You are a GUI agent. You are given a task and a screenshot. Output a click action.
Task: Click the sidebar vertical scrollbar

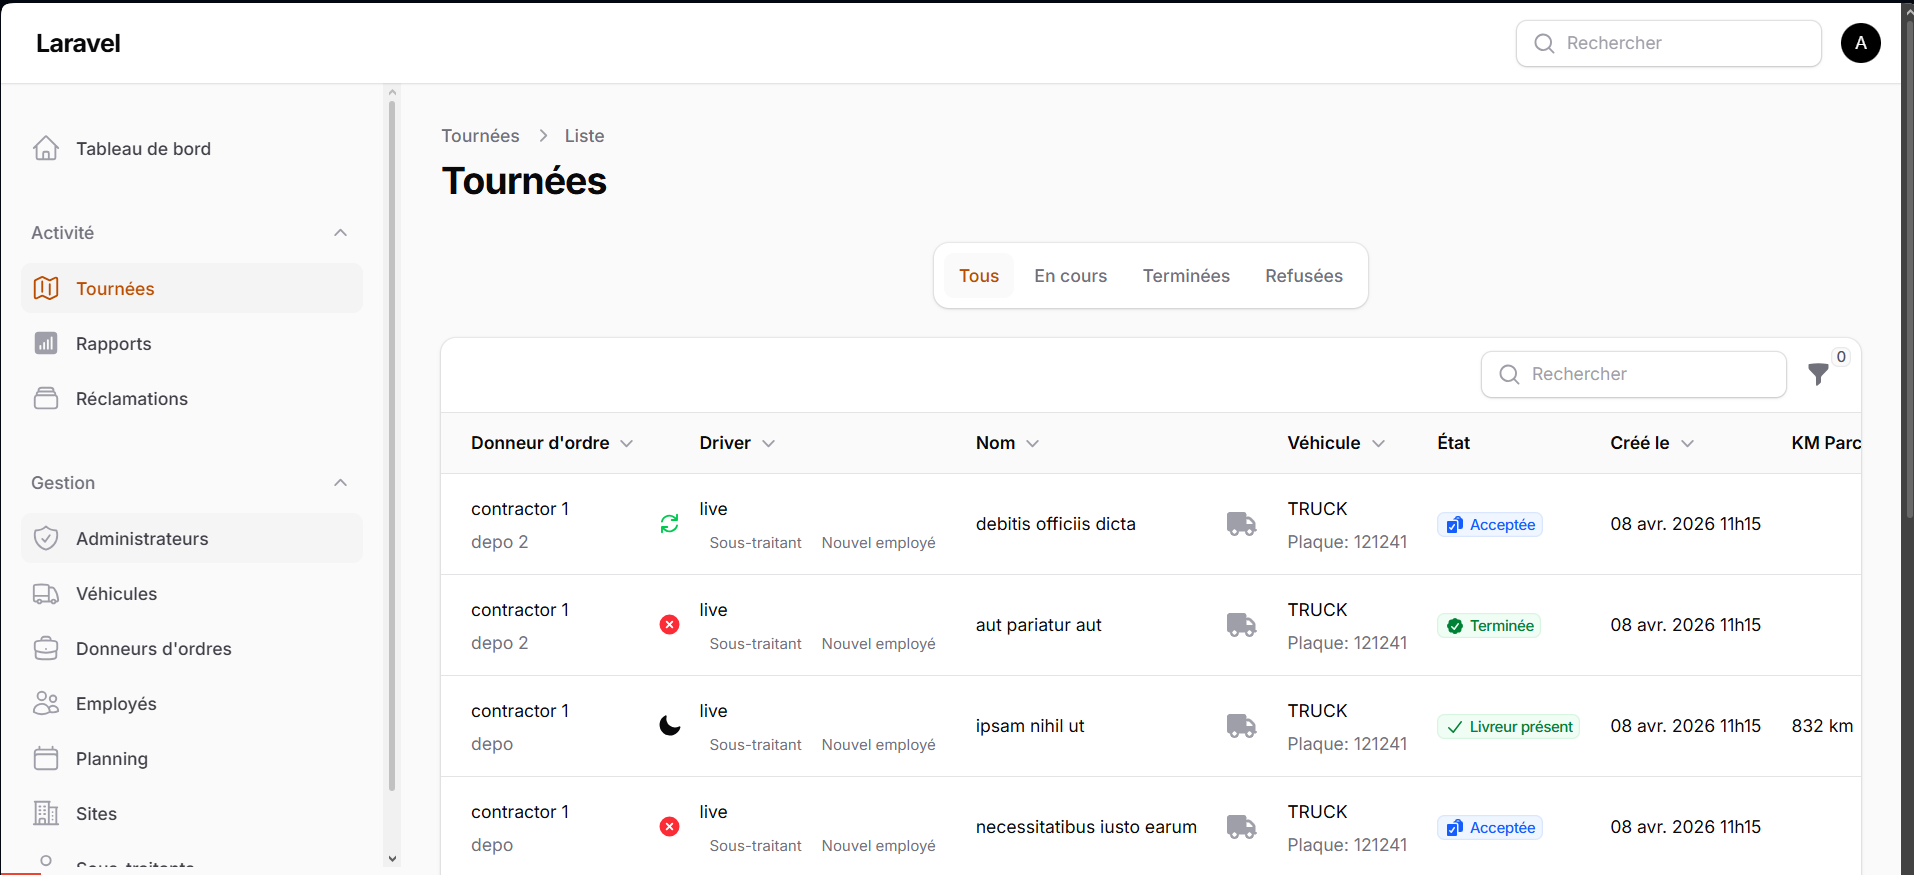coord(392,445)
